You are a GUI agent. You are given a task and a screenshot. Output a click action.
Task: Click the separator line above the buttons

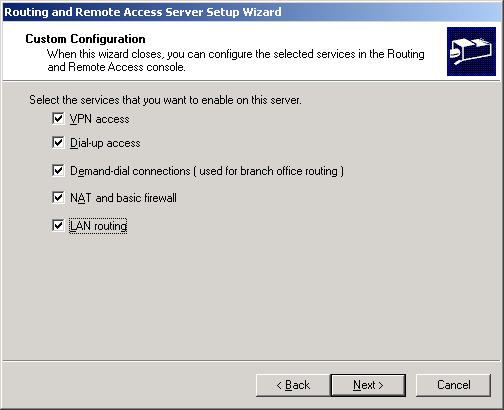click(x=252, y=360)
